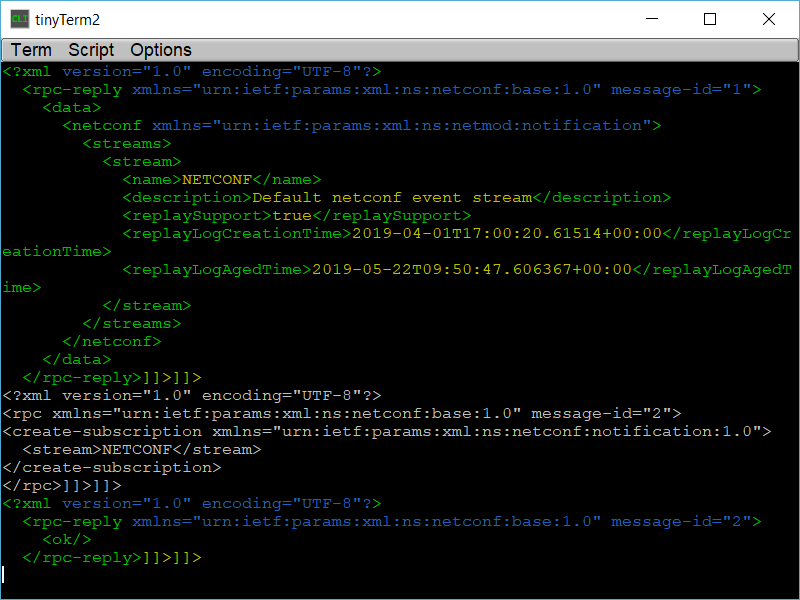
Task: Click the tinyTerm2 CLI app icon
Action: tap(19, 19)
